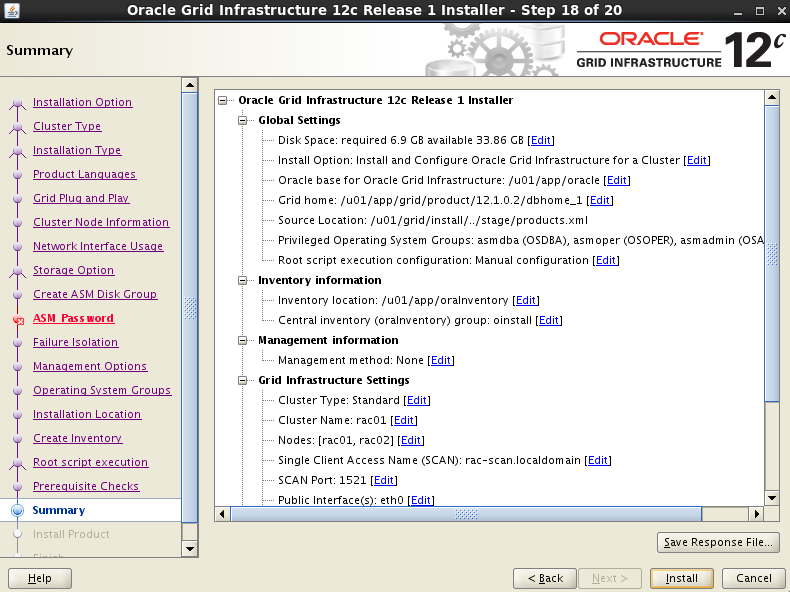Edit the Oracle base path
This screenshot has width=790, height=592.
click(617, 180)
